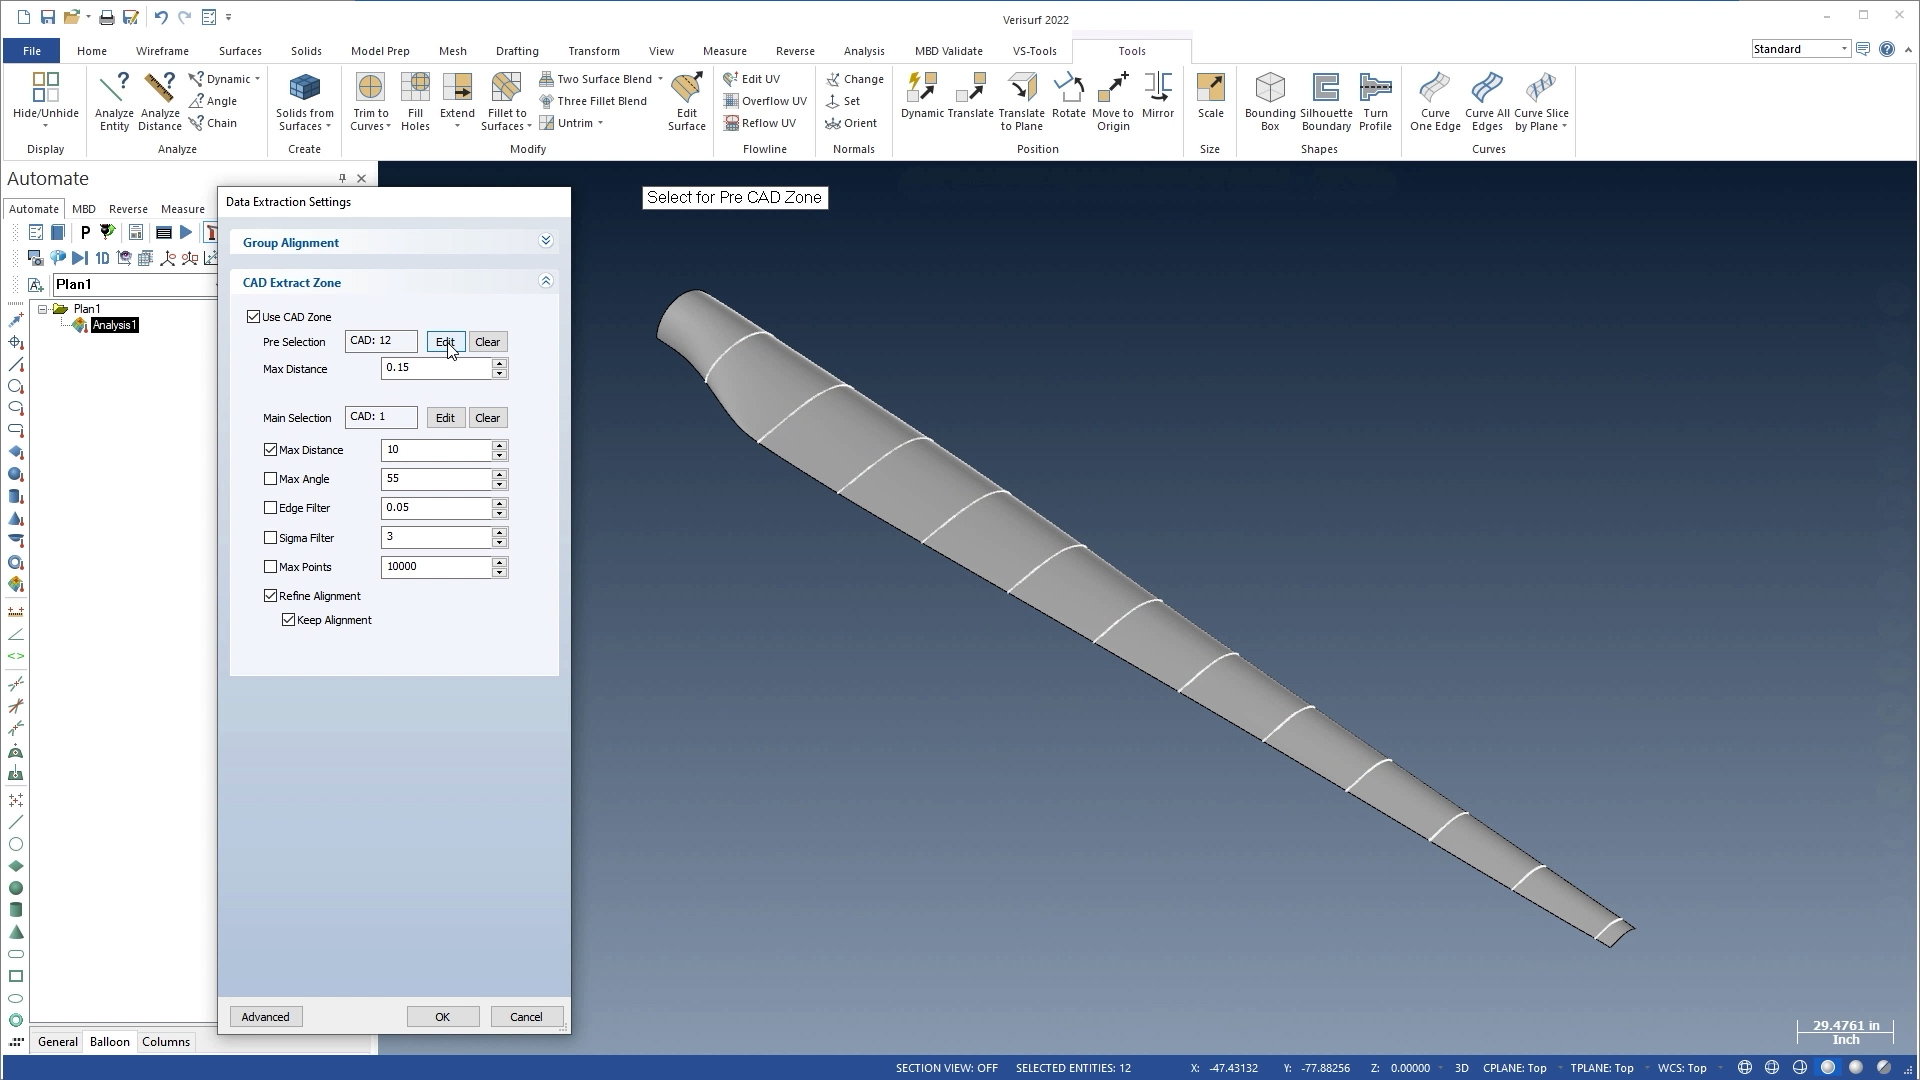
Task: Uncheck Use CAD Zone checkbox
Action: click(x=253, y=317)
